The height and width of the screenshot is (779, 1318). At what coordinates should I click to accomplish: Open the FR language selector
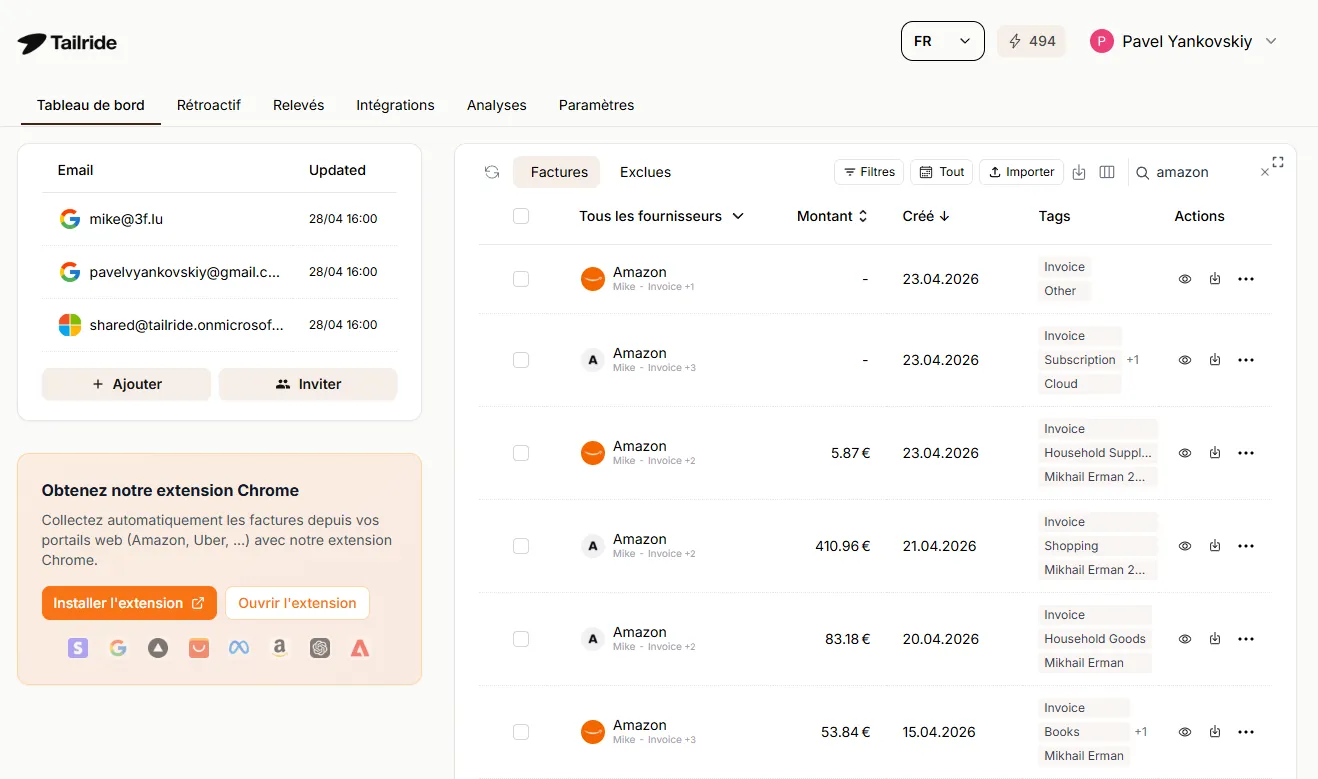click(941, 41)
